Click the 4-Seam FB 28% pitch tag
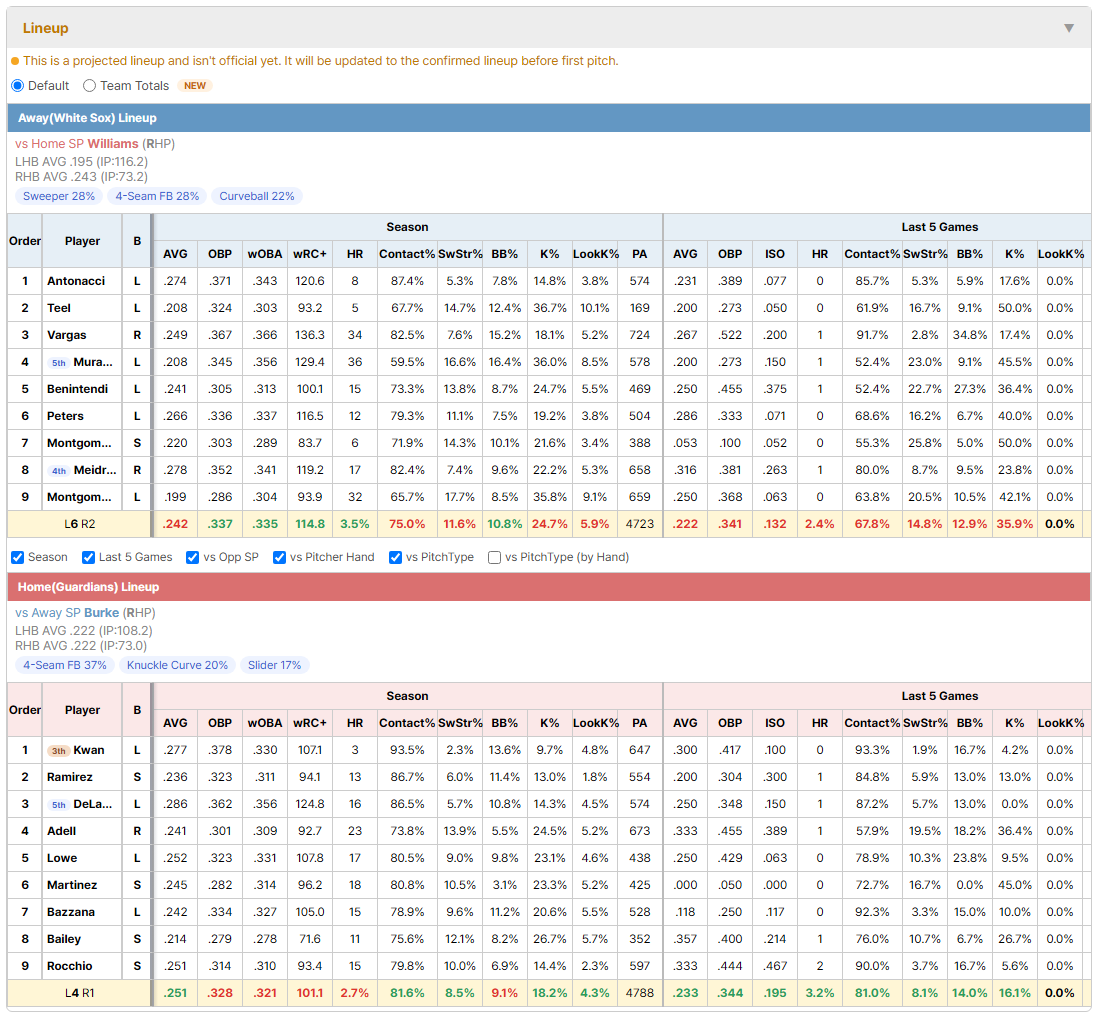The height and width of the screenshot is (1018, 1098). click(x=158, y=196)
